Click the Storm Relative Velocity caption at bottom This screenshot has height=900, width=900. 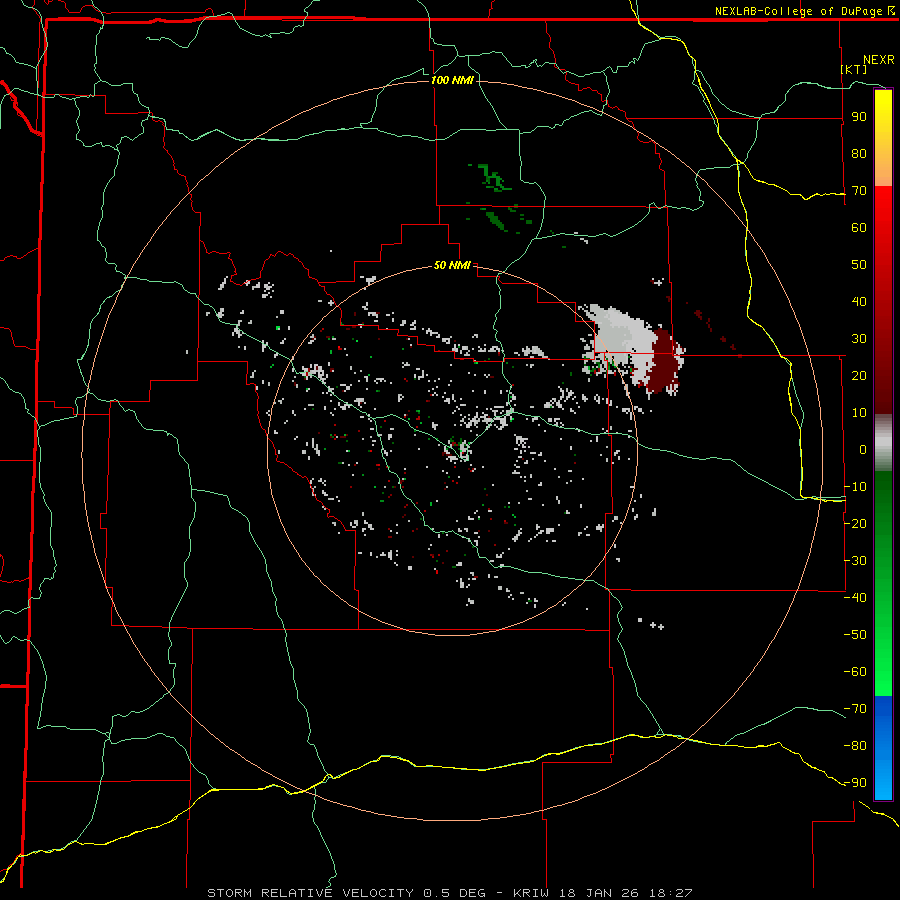tap(449, 893)
